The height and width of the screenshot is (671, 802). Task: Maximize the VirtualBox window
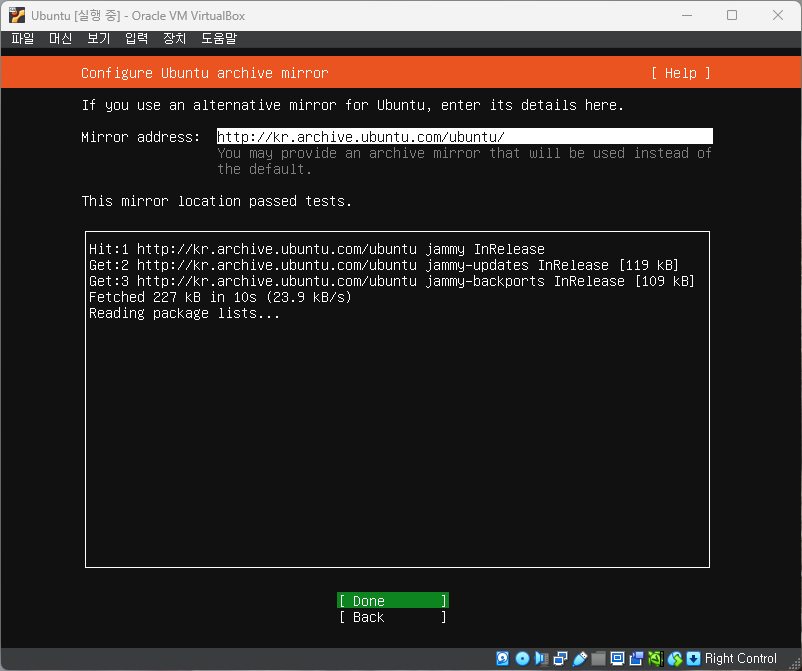(732, 15)
